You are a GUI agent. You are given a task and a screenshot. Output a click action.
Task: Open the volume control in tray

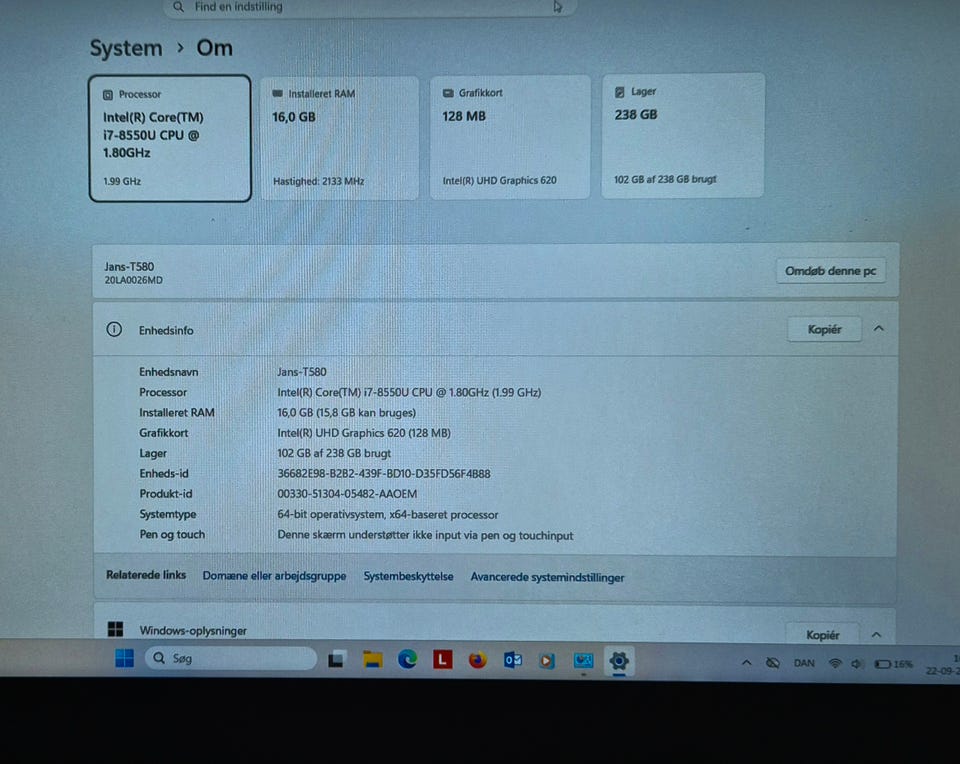[856, 664]
